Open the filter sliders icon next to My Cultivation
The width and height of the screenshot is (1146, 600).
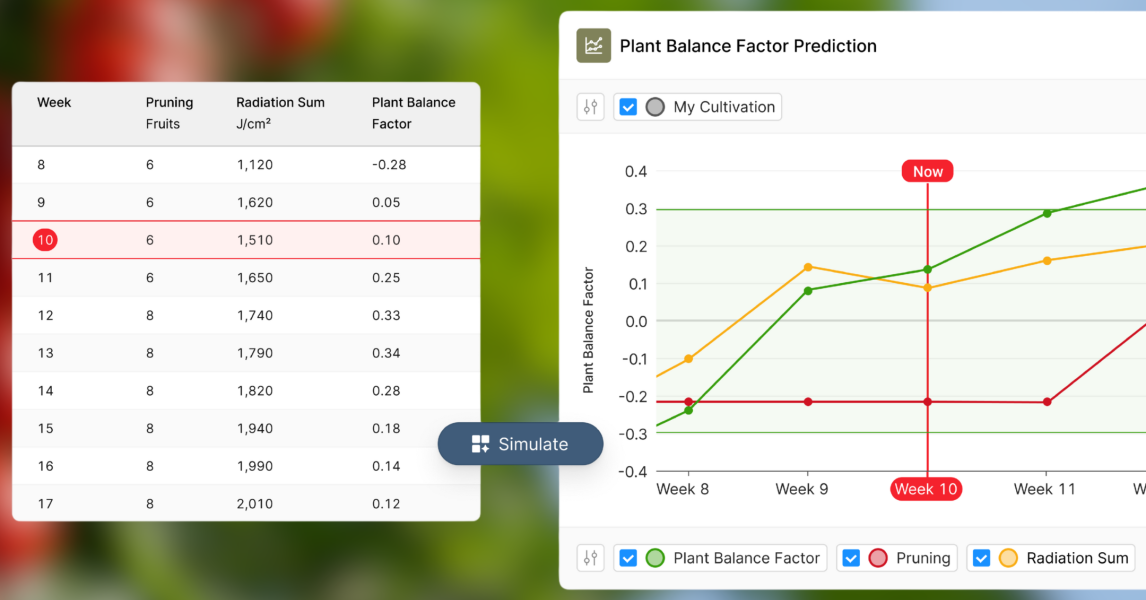click(591, 107)
